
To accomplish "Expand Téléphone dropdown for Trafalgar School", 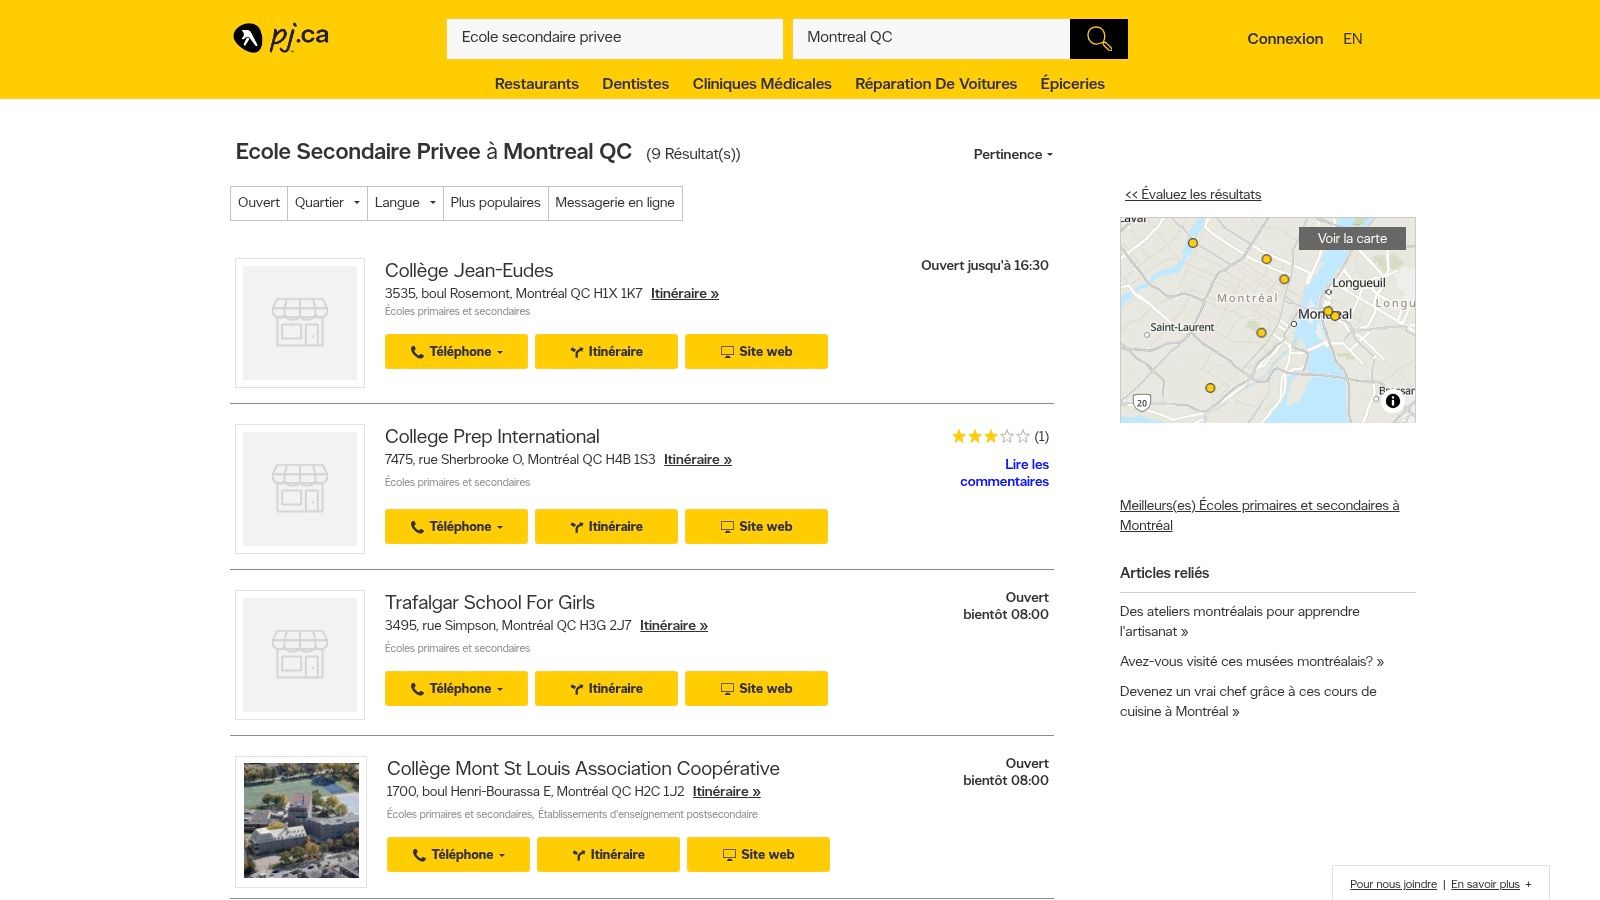I will [x=456, y=689].
